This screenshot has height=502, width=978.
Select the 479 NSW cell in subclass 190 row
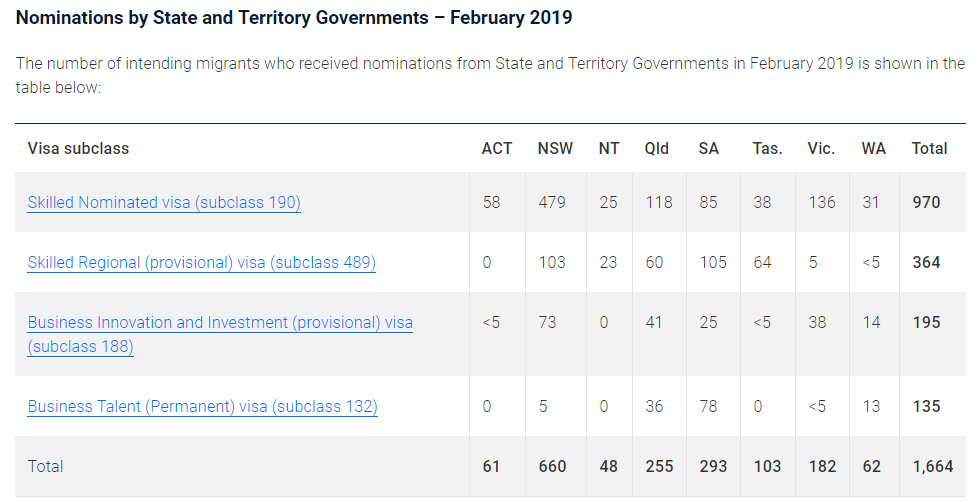click(x=551, y=203)
